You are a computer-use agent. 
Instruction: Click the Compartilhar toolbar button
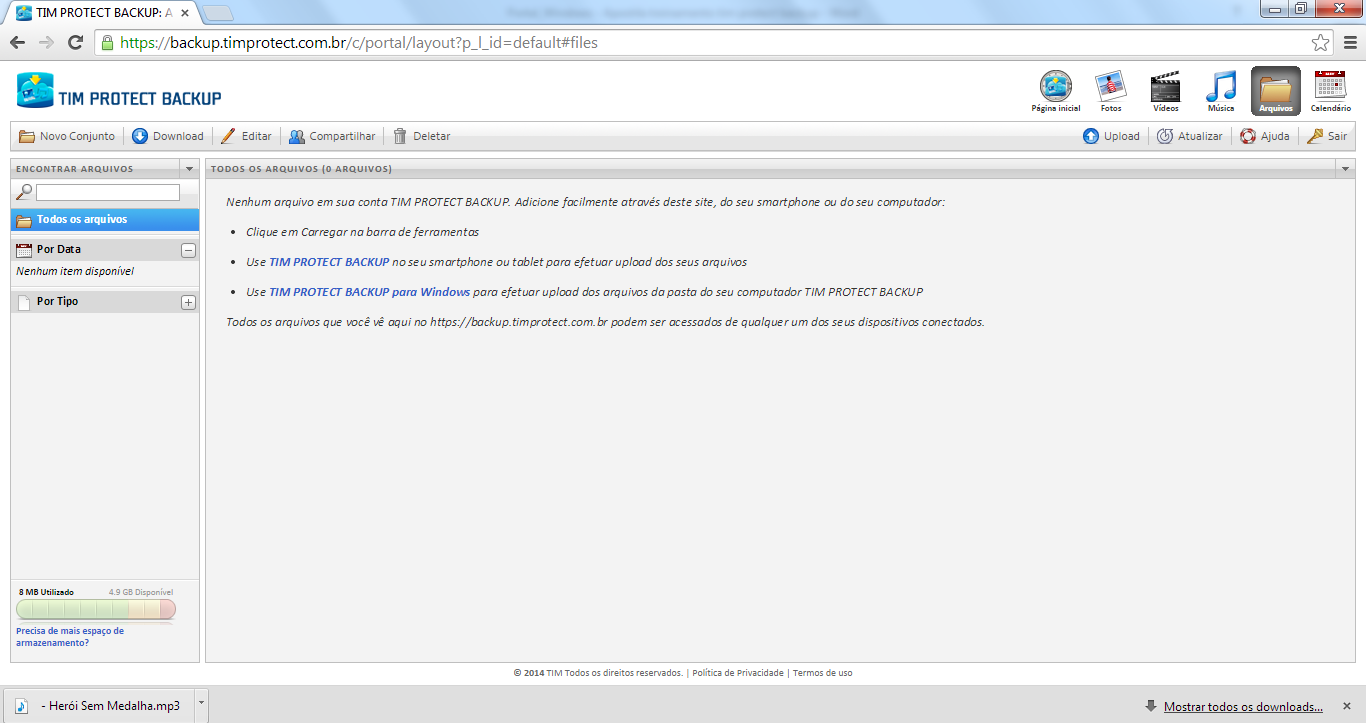pos(332,136)
